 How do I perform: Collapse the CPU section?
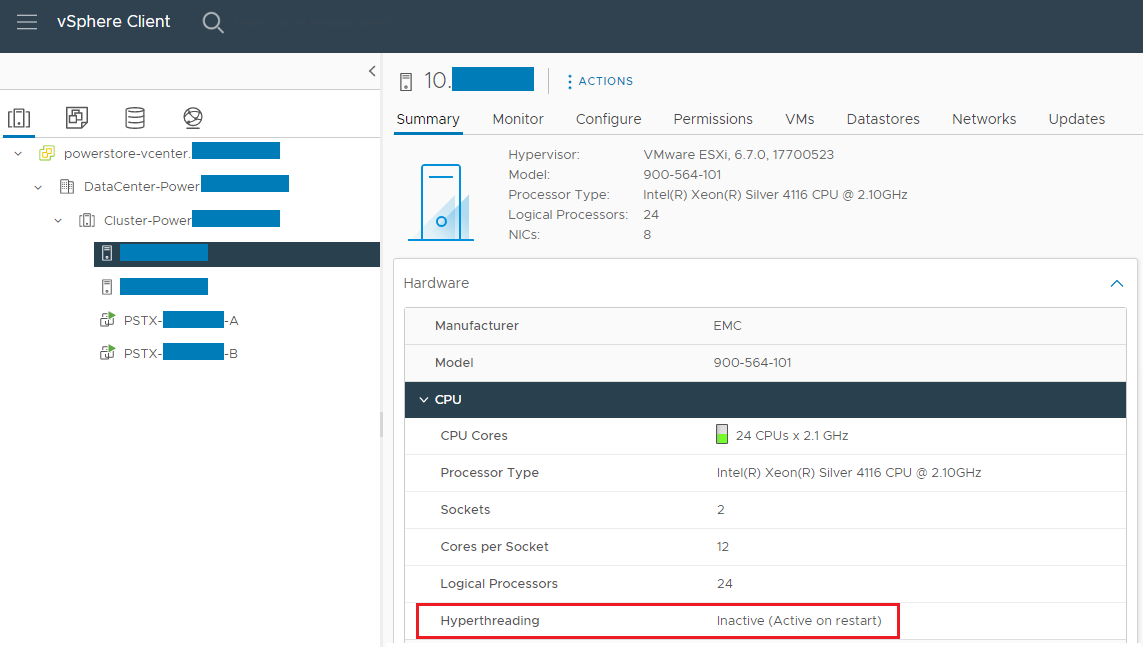point(423,399)
